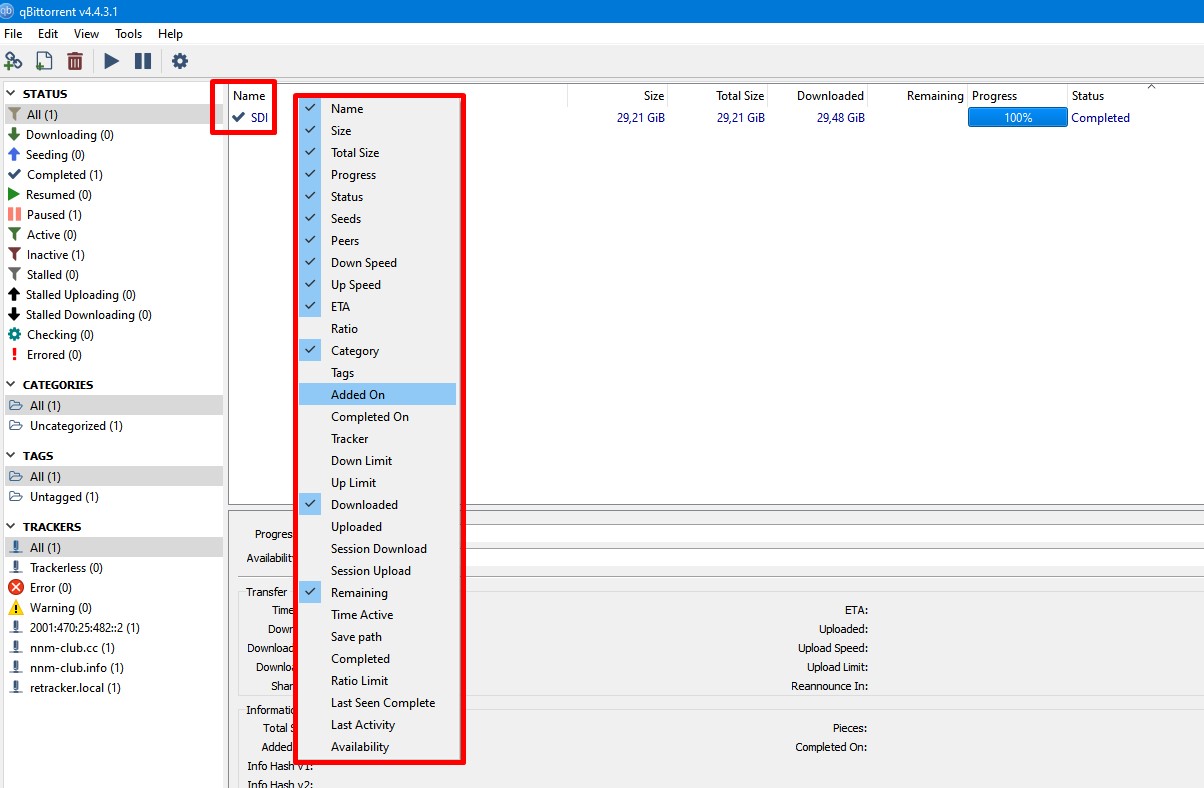Uncheck the Down Speed column option
The height and width of the screenshot is (788, 1204).
[377, 263]
